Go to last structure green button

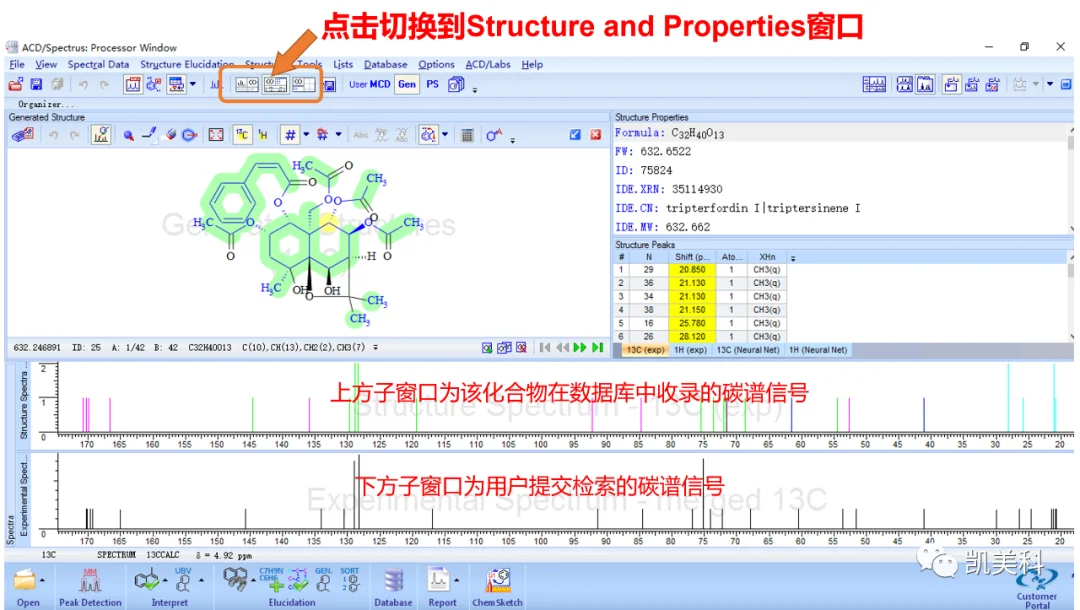pos(597,348)
